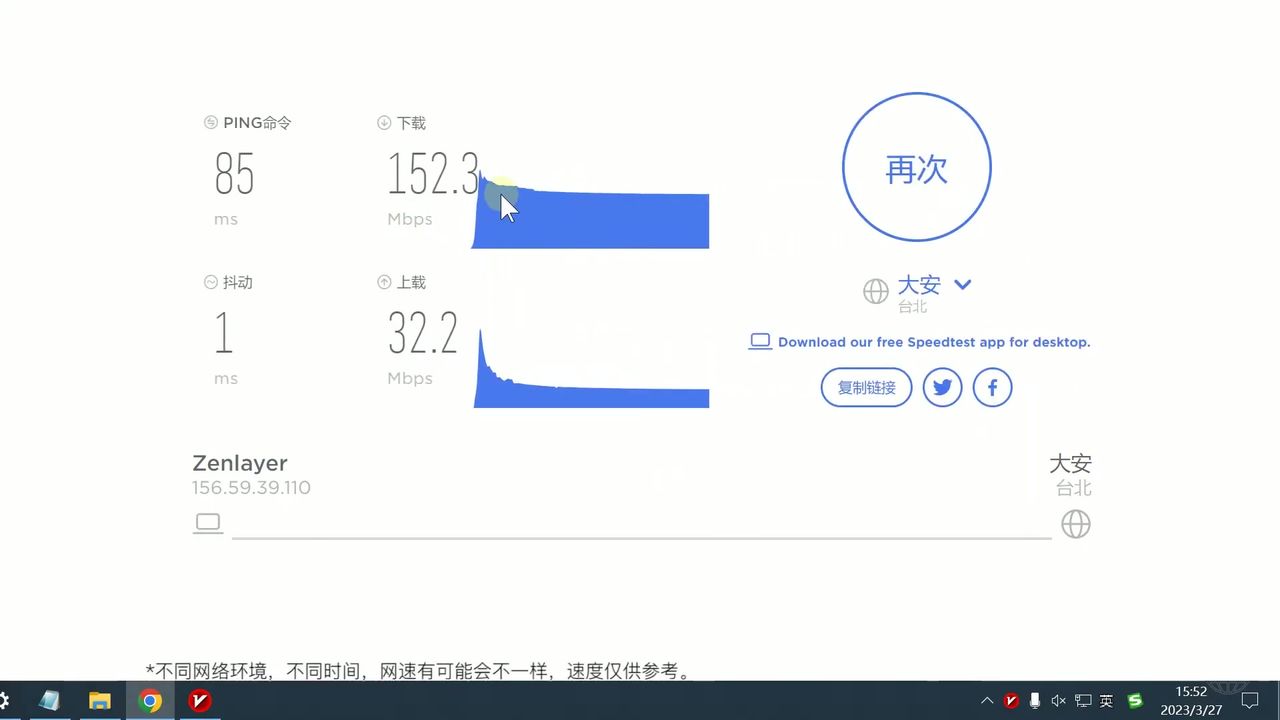The width and height of the screenshot is (1280, 720).
Task: Open the notification center from the taskbar
Action: coord(1250,701)
